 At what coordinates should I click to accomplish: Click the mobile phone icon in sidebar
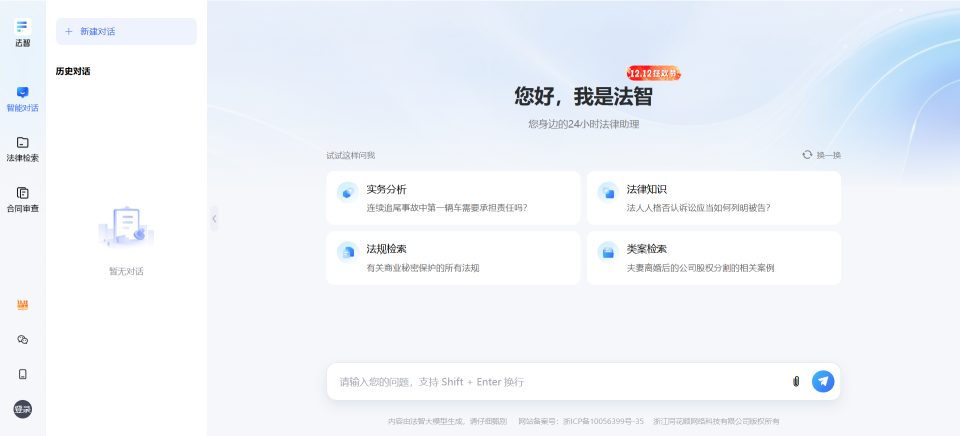click(23, 374)
